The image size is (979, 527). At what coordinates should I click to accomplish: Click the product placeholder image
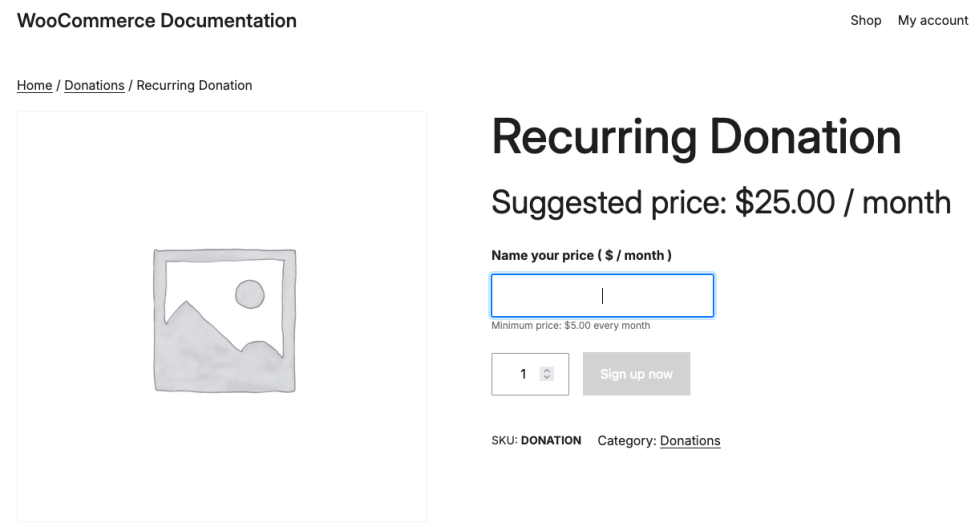[x=223, y=318]
